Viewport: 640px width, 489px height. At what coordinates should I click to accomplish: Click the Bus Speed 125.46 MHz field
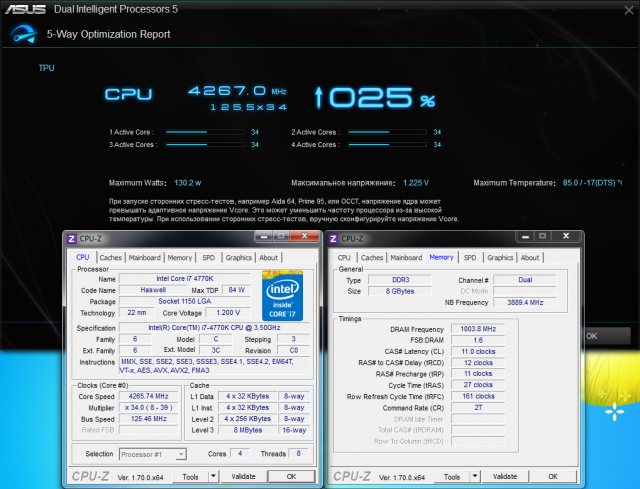point(149,419)
